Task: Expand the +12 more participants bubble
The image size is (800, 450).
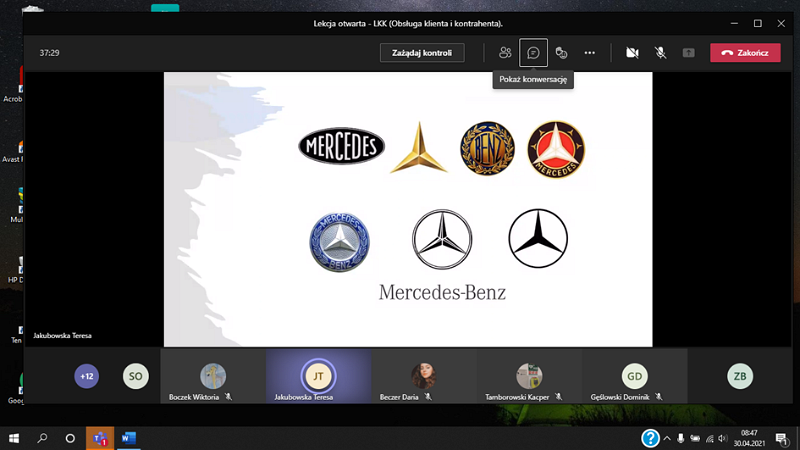Action: (x=86, y=377)
